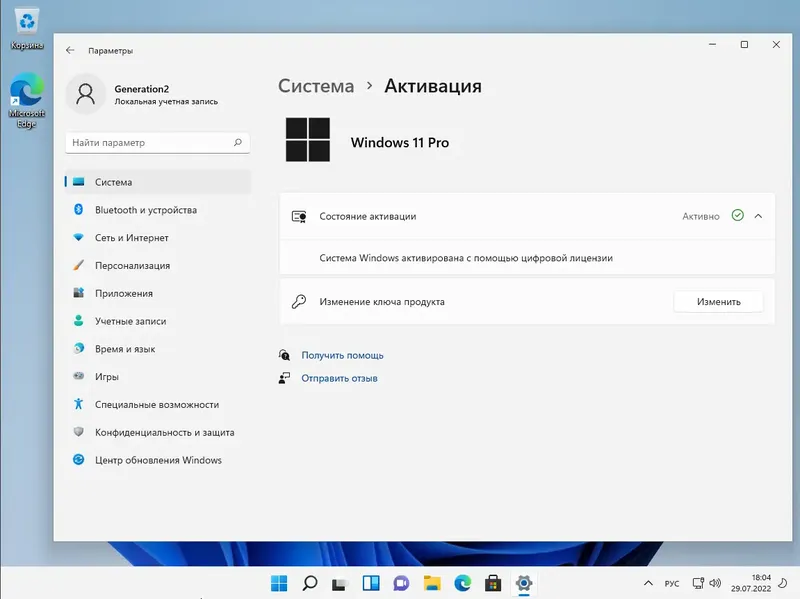Open Специальные возможности settings

[158, 404]
